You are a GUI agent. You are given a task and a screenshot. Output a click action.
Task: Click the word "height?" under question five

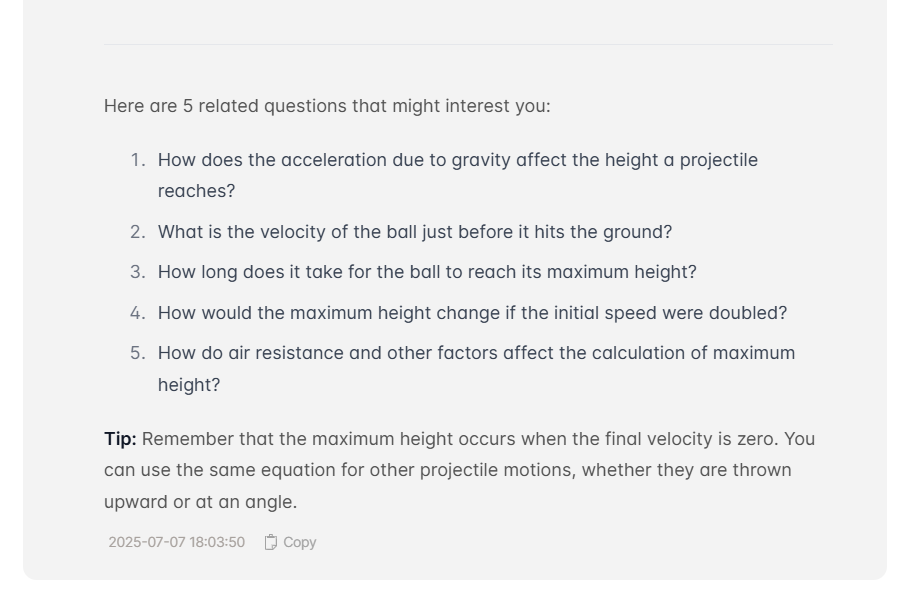coord(189,385)
